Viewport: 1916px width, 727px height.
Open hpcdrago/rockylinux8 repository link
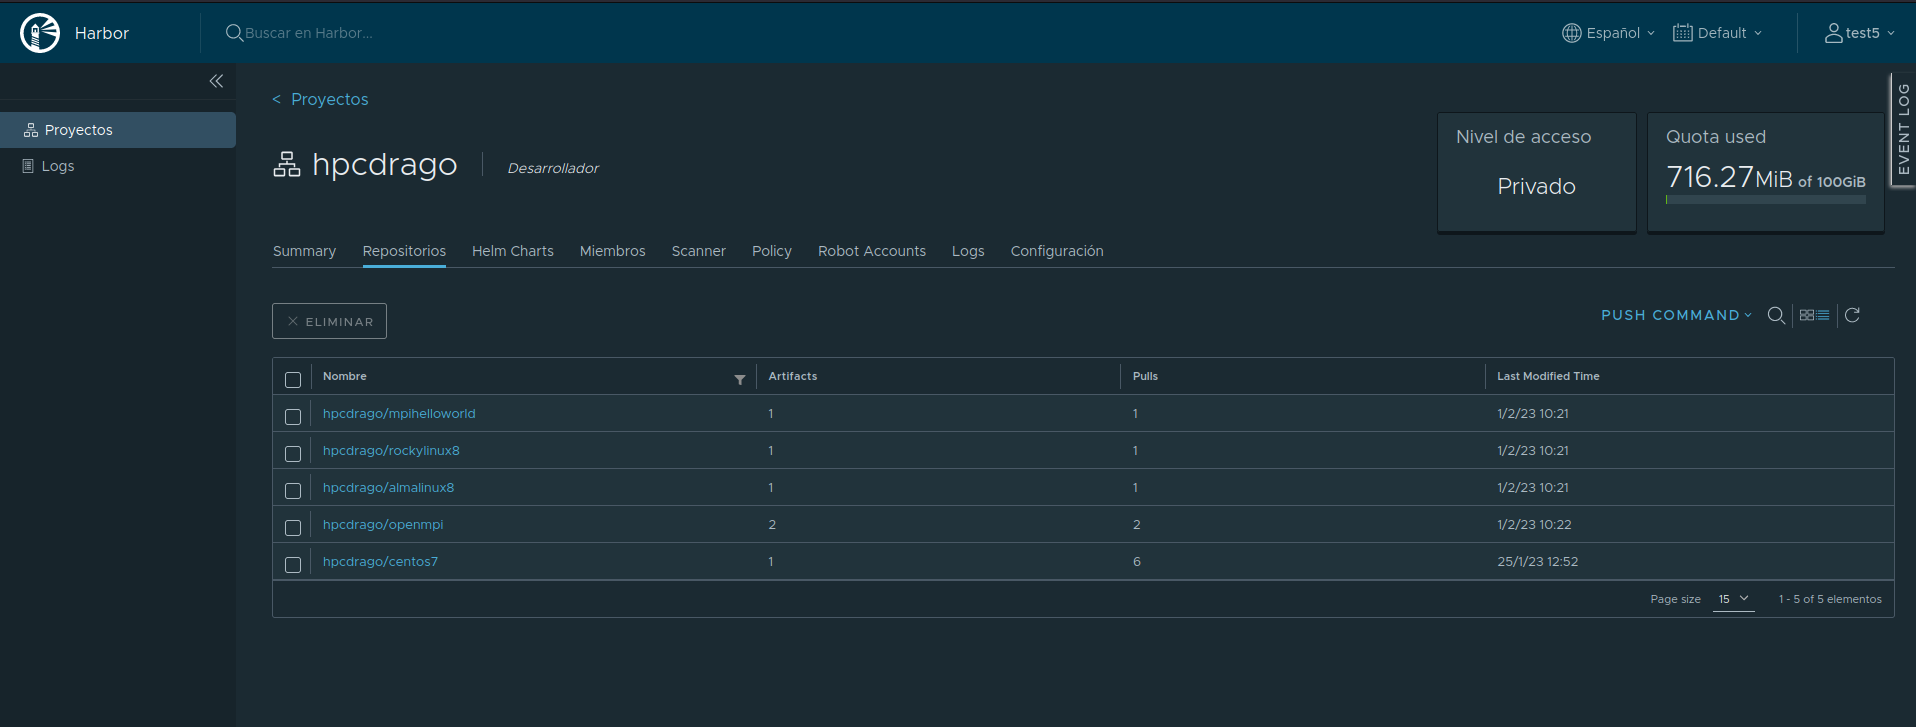point(391,450)
